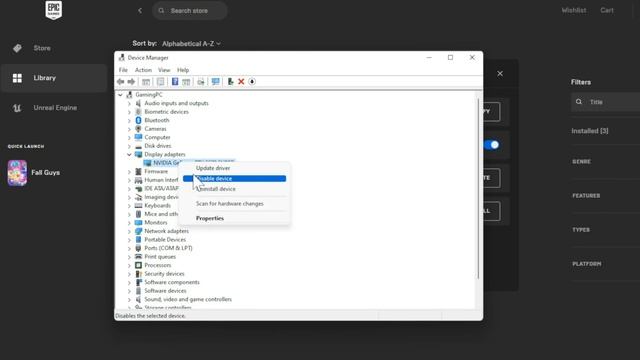Click the Library grid icon in sidebar

tap(17, 78)
